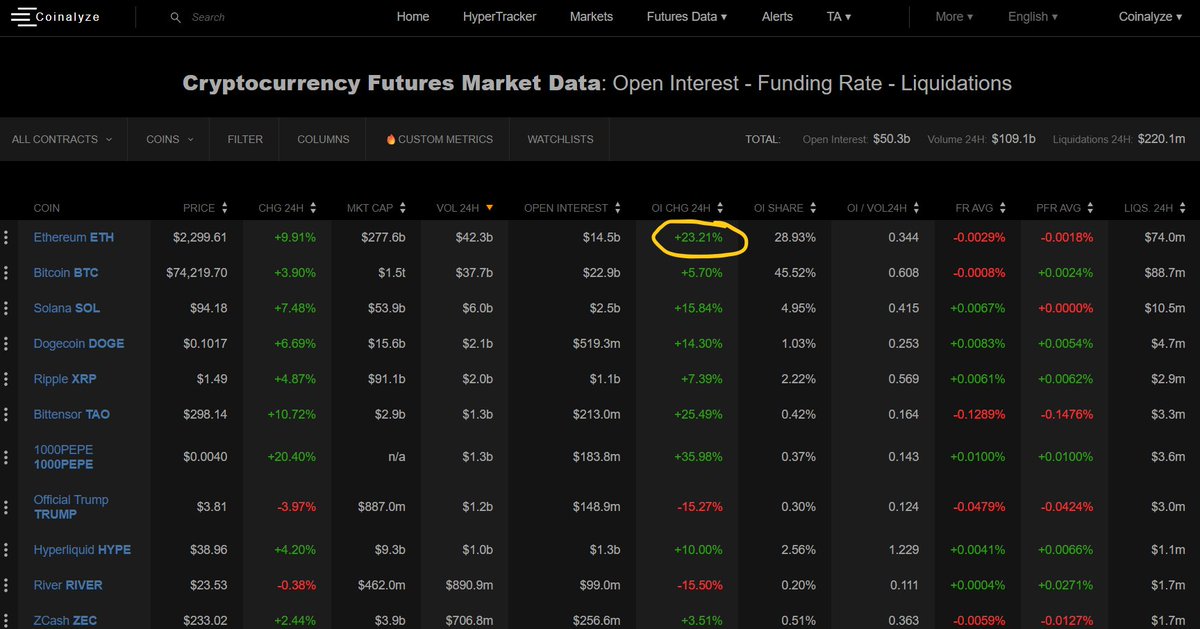Click Bitcoin price $74,219.70
The width and height of the screenshot is (1200, 629).
198,273
